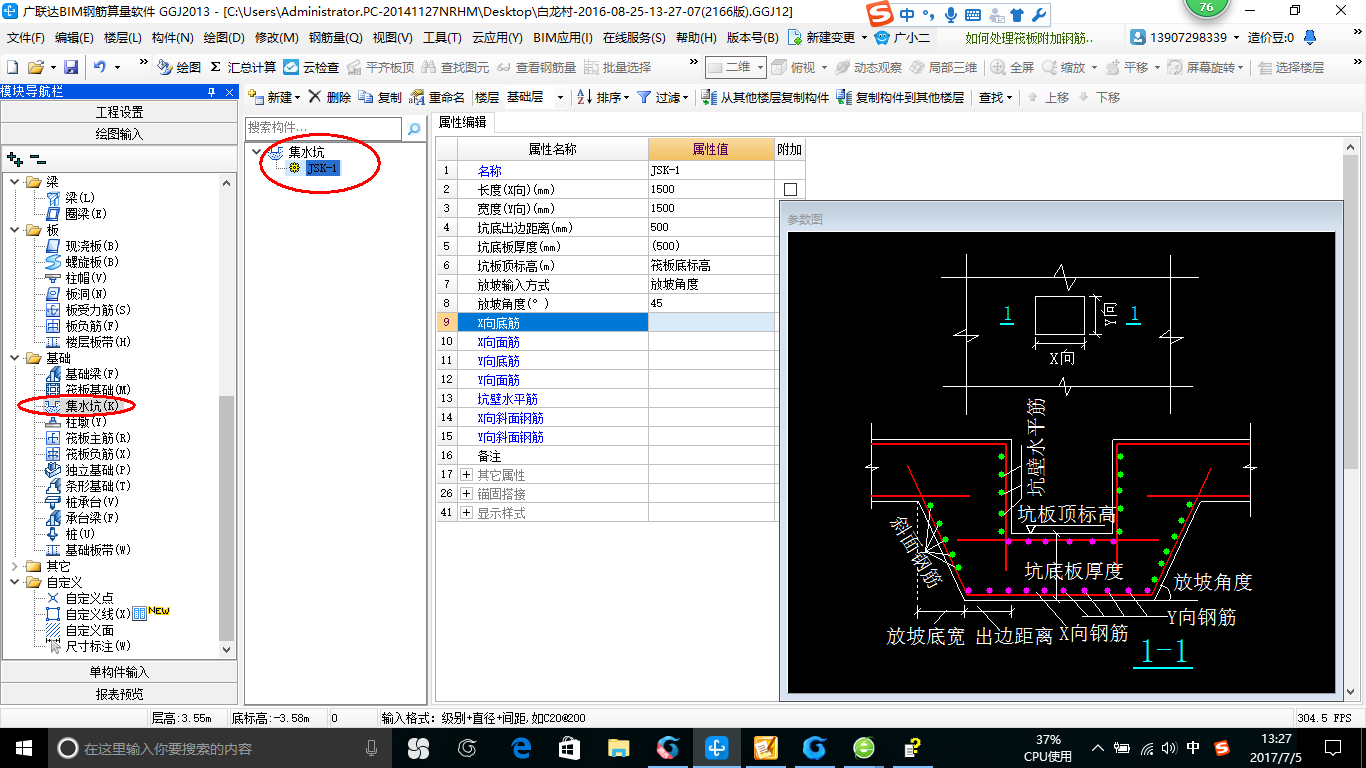Select 集水坑(K) in navigation tree
1366x768 pixels.
(92, 406)
